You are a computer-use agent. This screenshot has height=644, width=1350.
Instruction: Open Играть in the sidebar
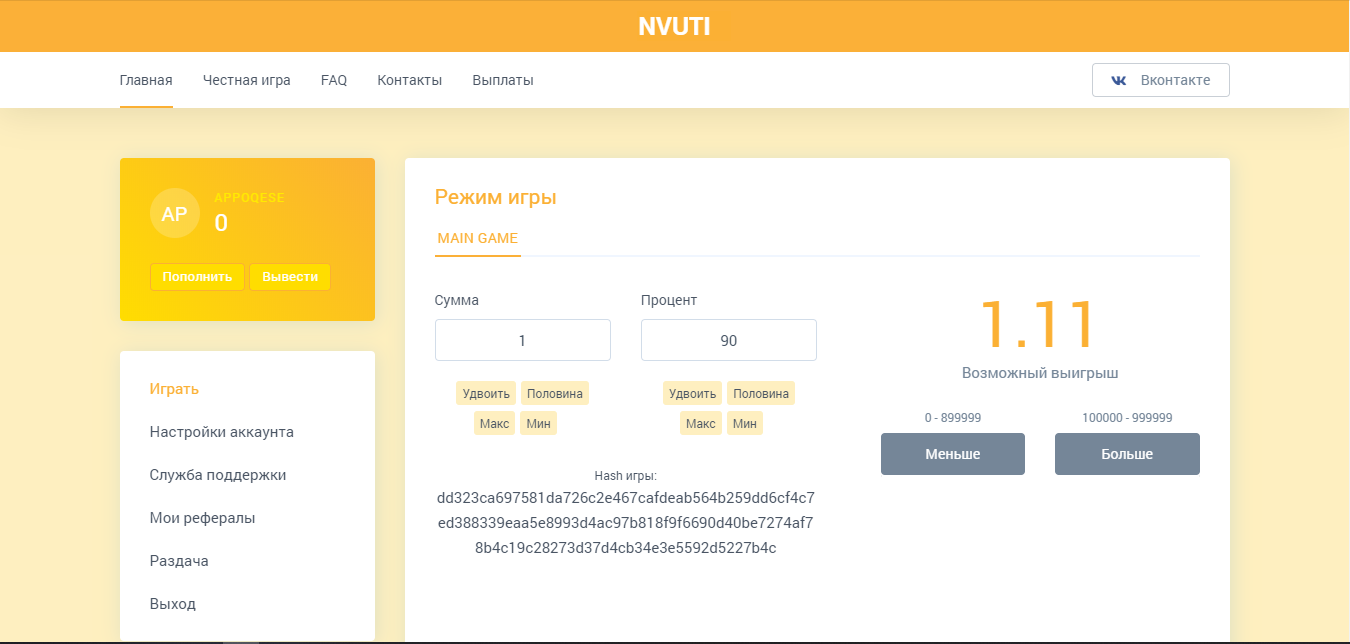[x=175, y=389]
